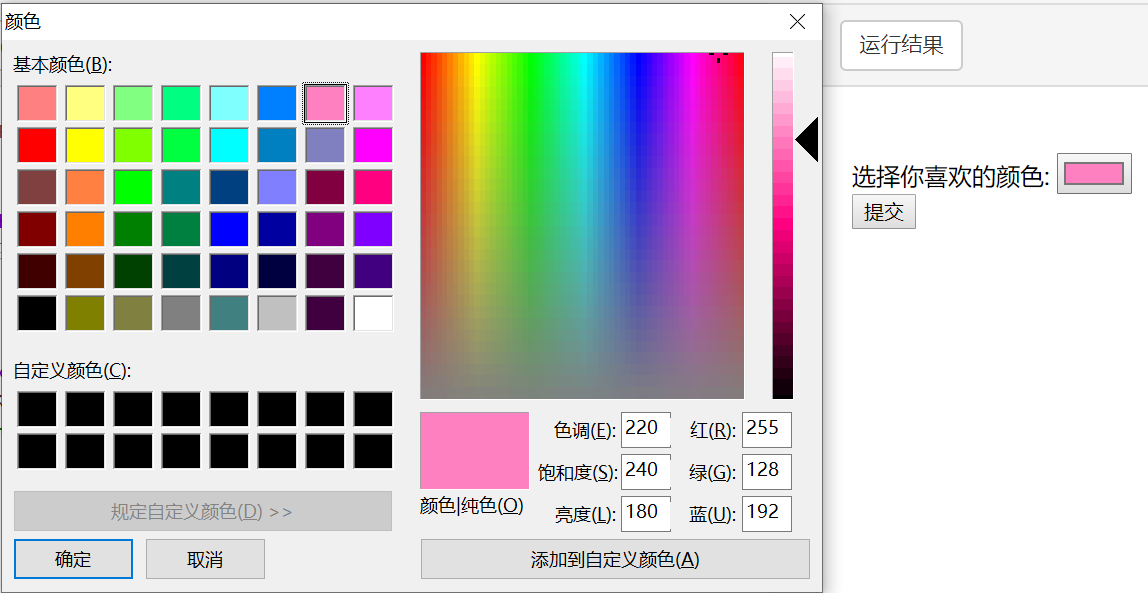Select the pure white color swatch
The height and width of the screenshot is (593, 1148).
[373, 313]
